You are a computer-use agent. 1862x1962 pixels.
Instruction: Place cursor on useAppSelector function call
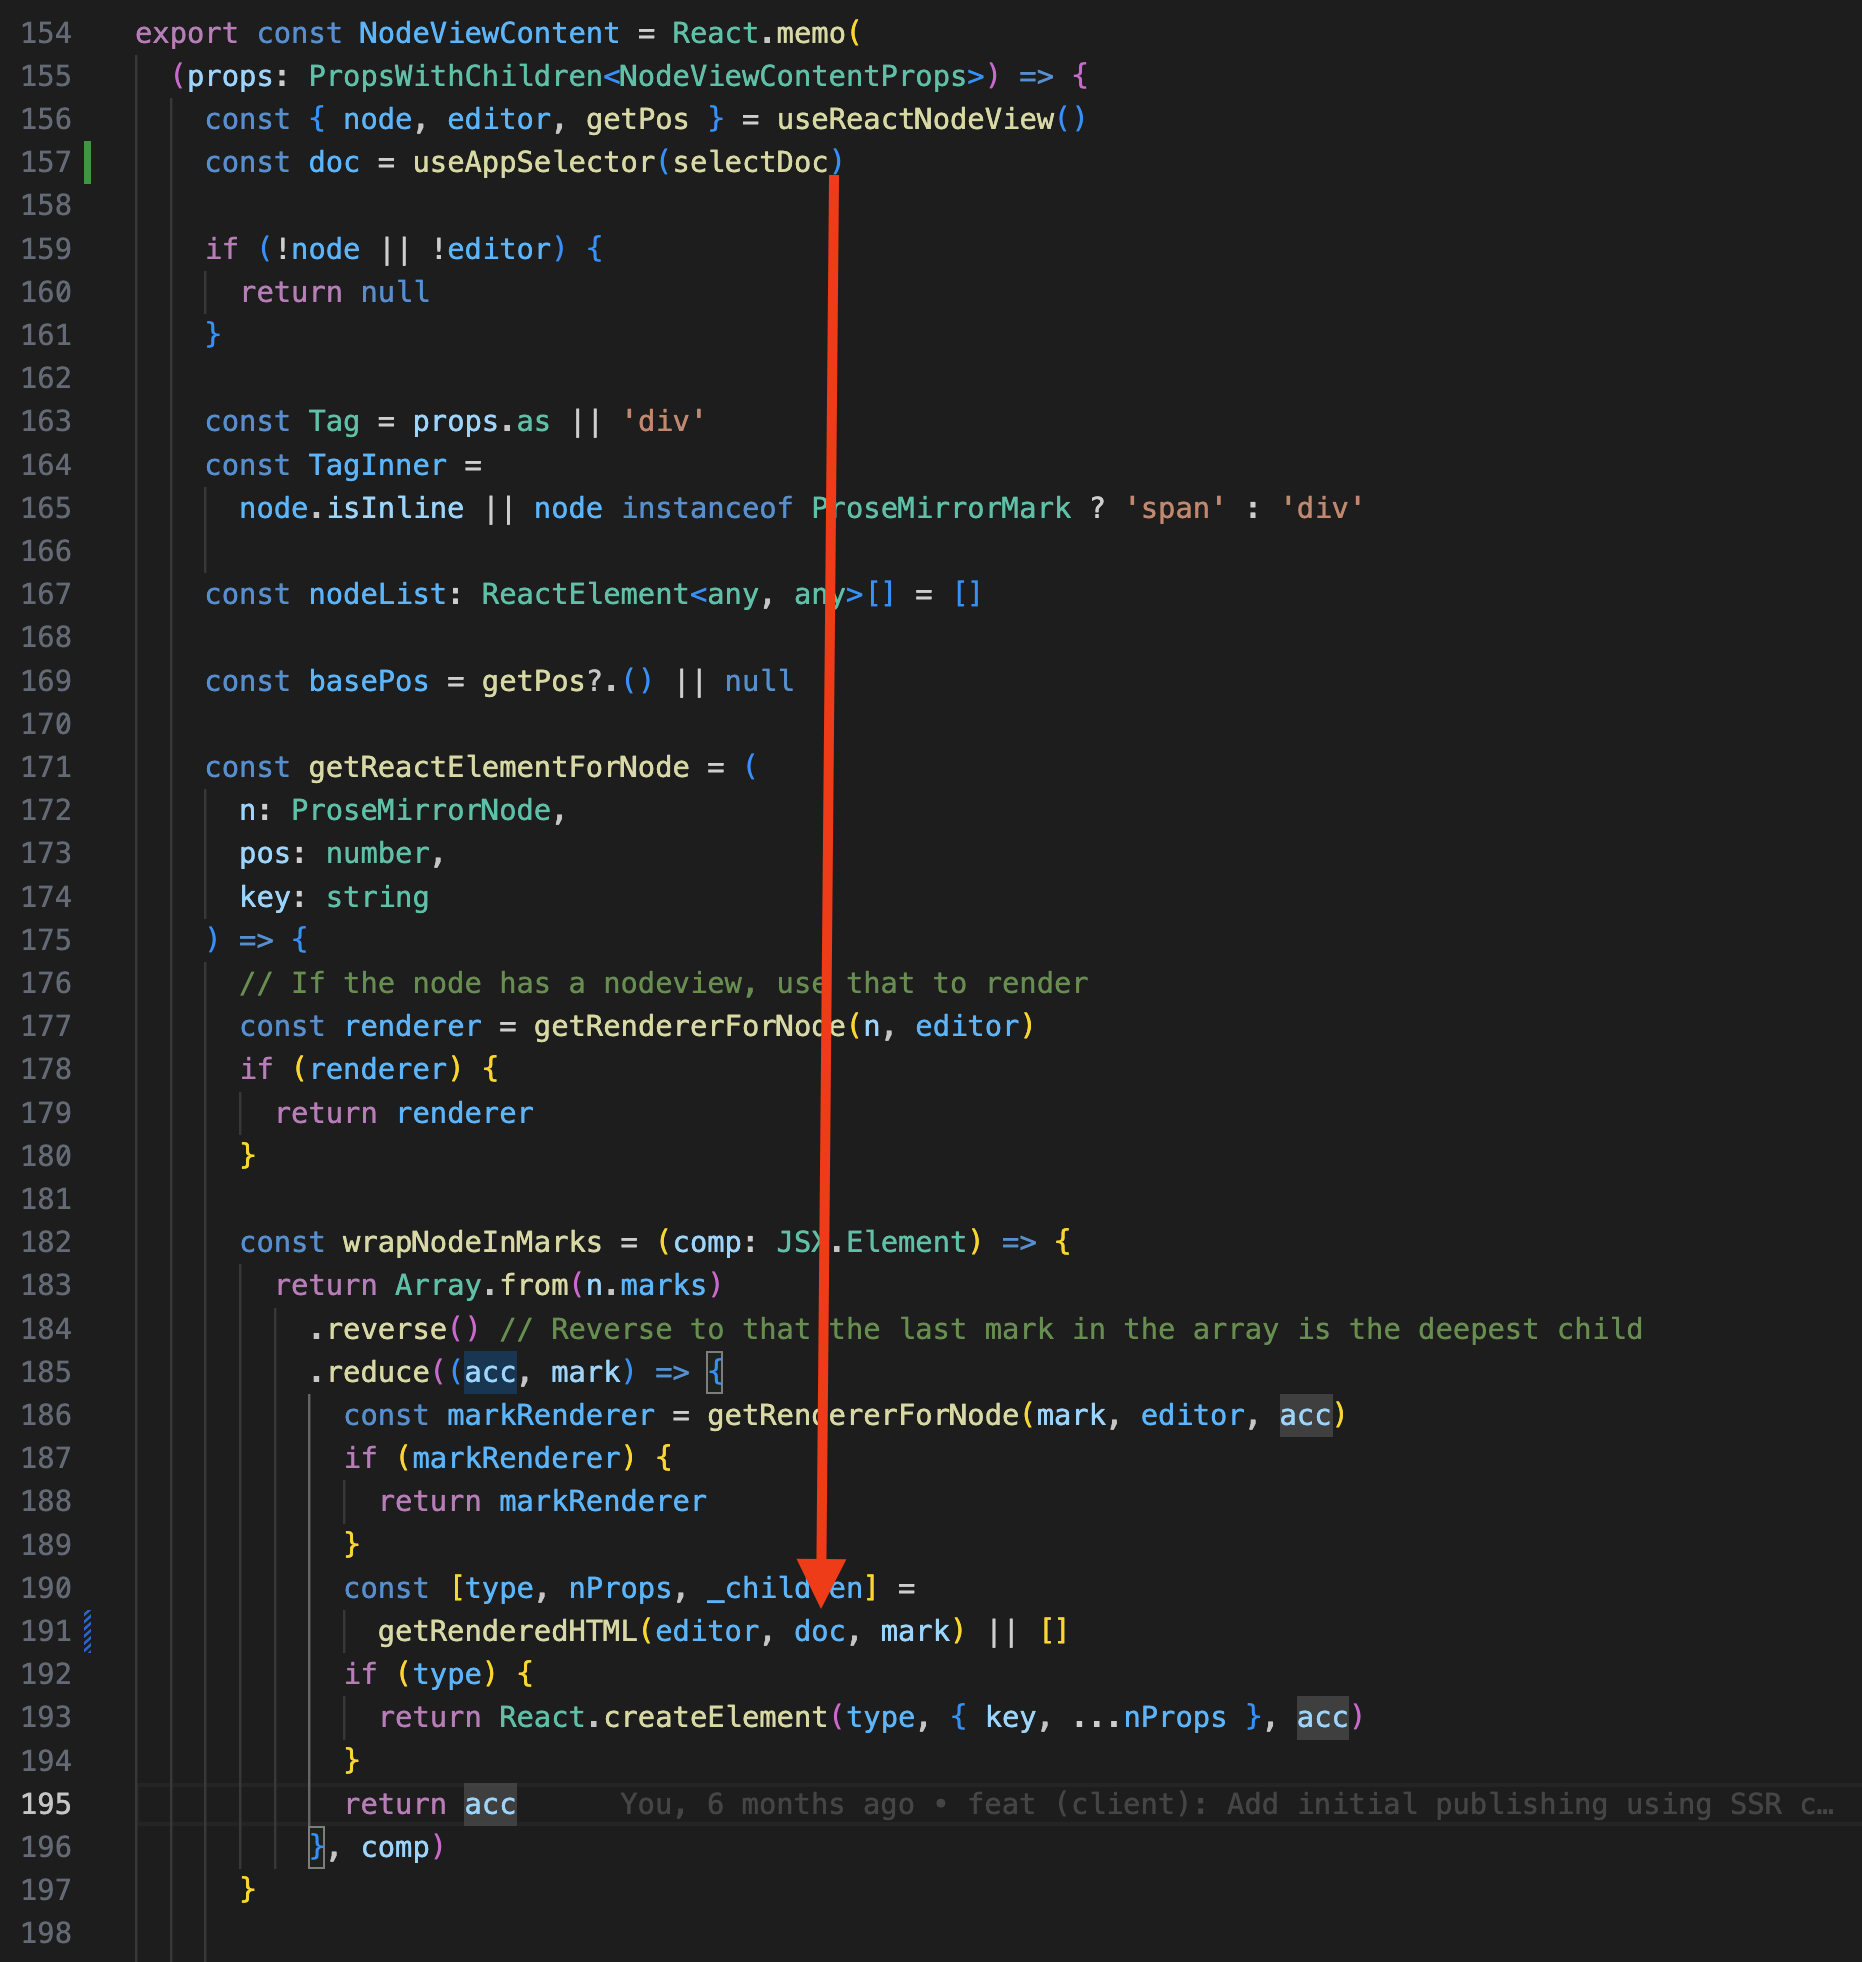[533, 162]
